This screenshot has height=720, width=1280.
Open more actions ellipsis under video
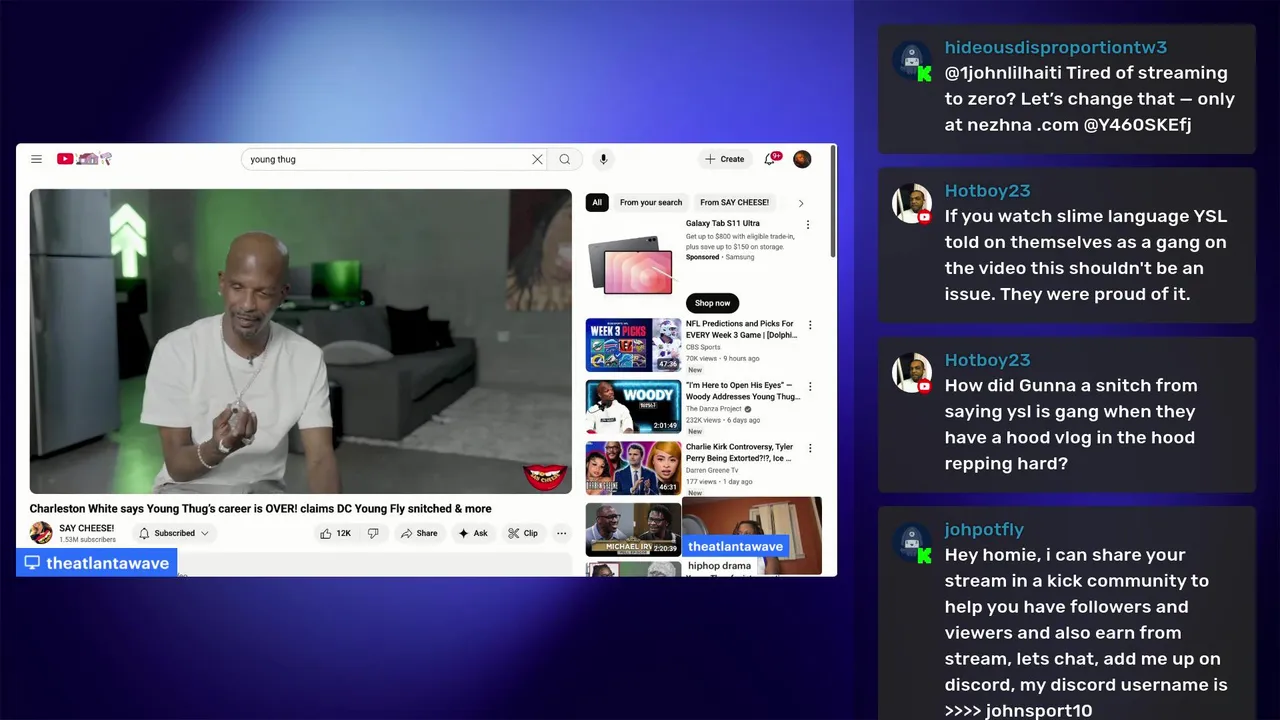[562, 533]
